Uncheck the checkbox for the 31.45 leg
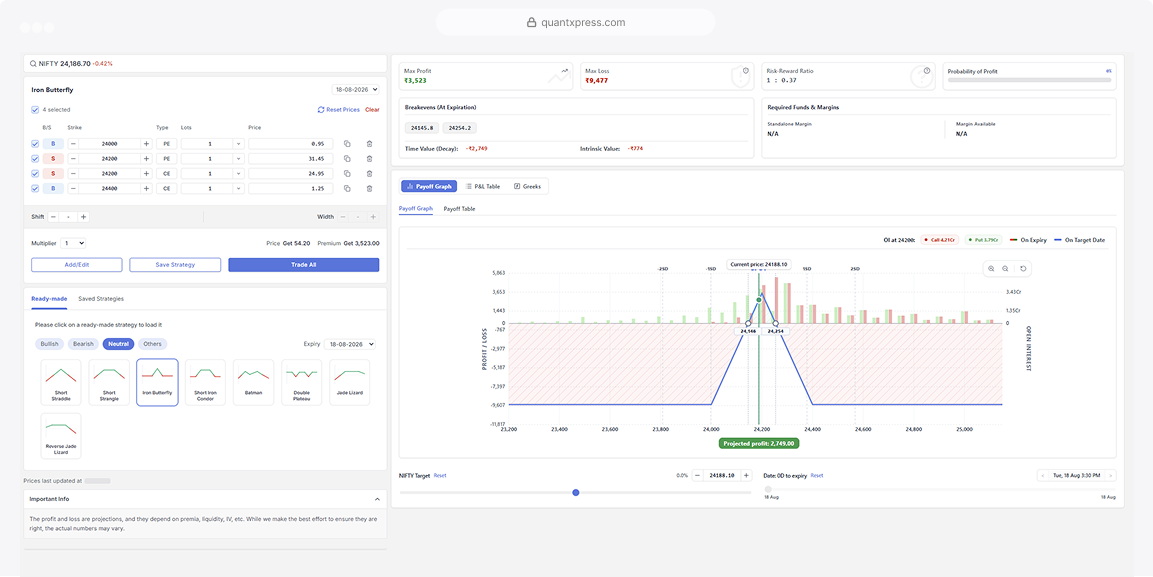This screenshot has width=1153, height=577. click(35, 159)
